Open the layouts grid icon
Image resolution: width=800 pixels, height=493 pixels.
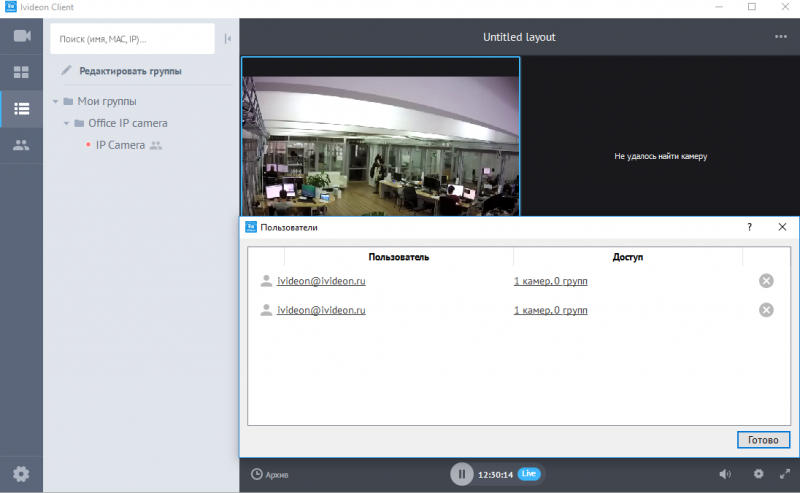21,72
